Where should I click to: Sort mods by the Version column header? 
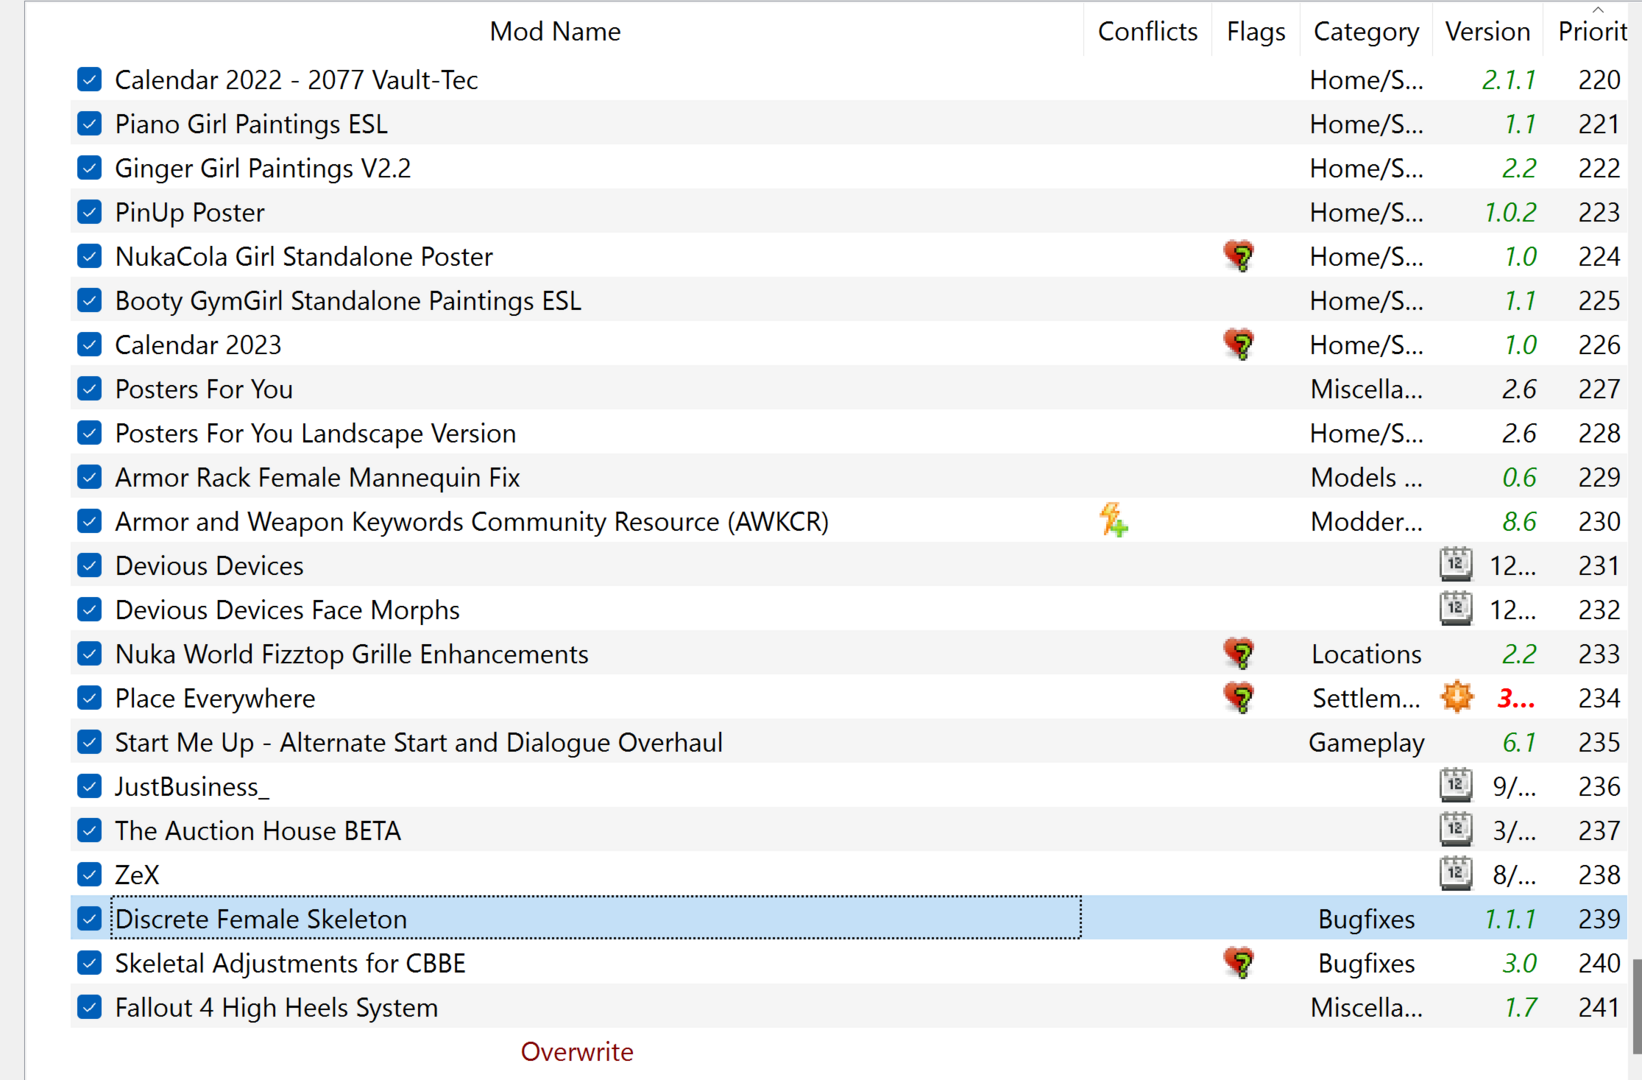pyautogui.click(x=1487, y=31)
